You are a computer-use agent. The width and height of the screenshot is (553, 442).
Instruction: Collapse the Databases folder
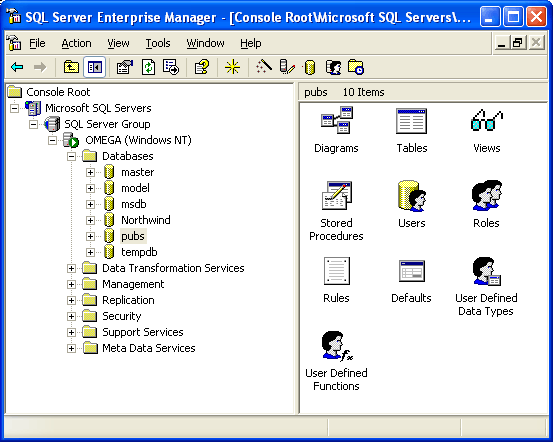coord(71,156)
